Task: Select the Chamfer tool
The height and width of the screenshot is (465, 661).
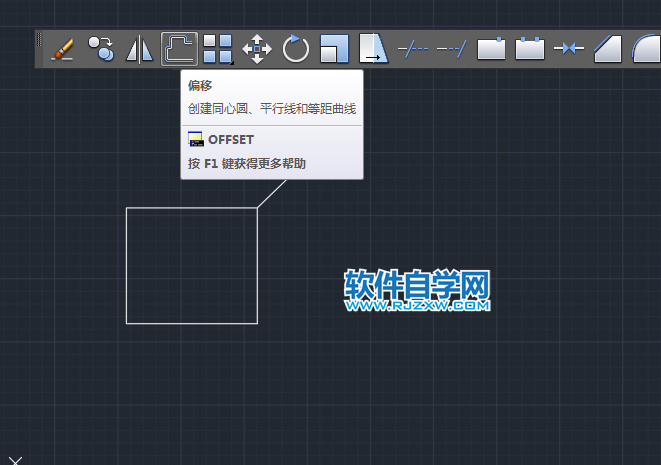Action: tap(608, 48)
